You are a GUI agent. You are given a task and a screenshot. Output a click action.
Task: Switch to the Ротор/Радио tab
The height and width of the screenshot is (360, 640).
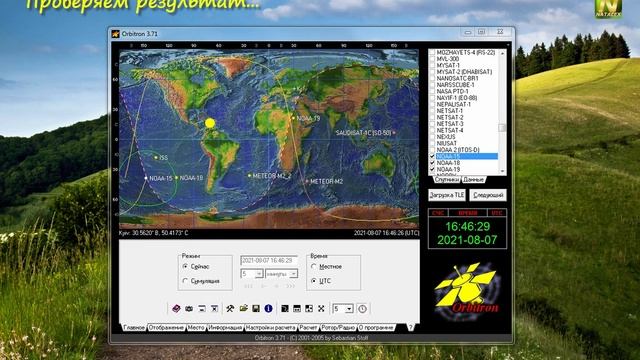pyautogui.click(x=338, y=327)
